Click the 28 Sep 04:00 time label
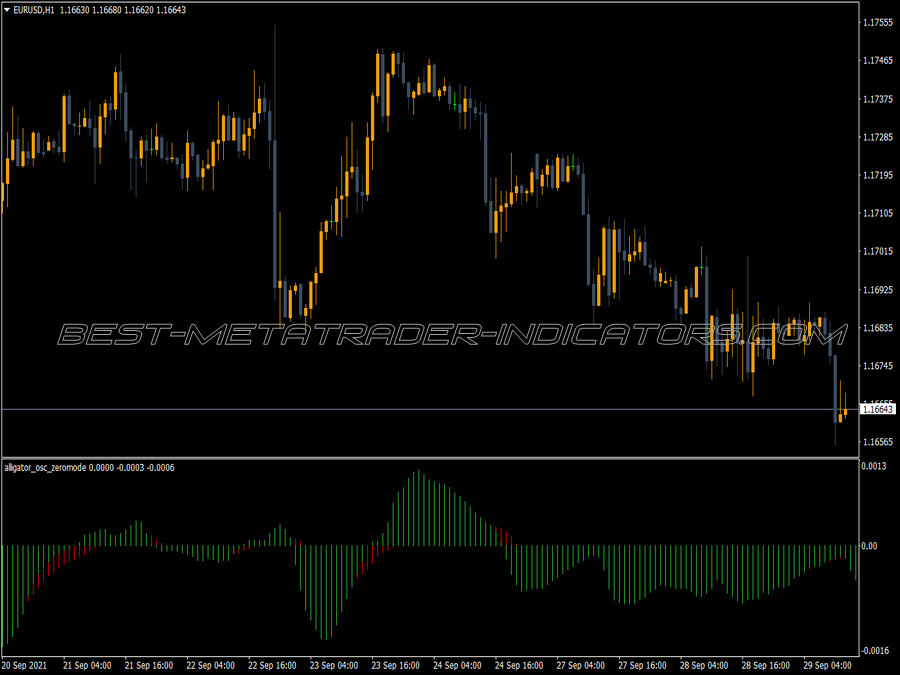The image size is (900, 675). click(x=704, y=665)
